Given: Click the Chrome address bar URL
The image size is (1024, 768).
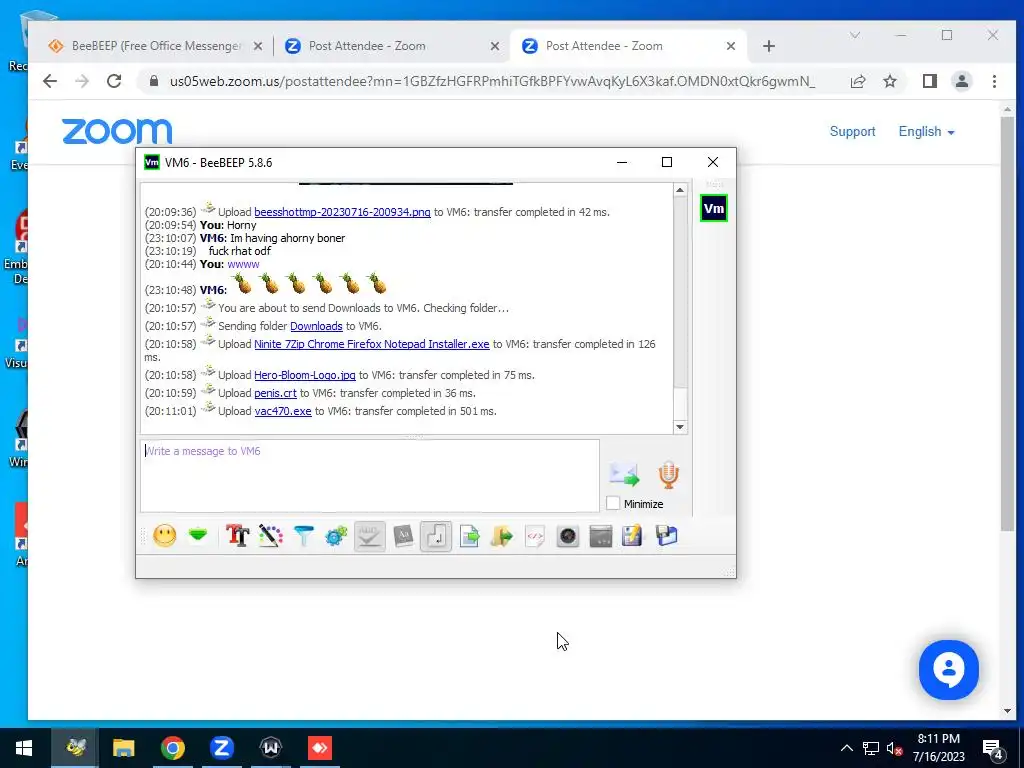Looking at the screenshot, I should (492, 81).
